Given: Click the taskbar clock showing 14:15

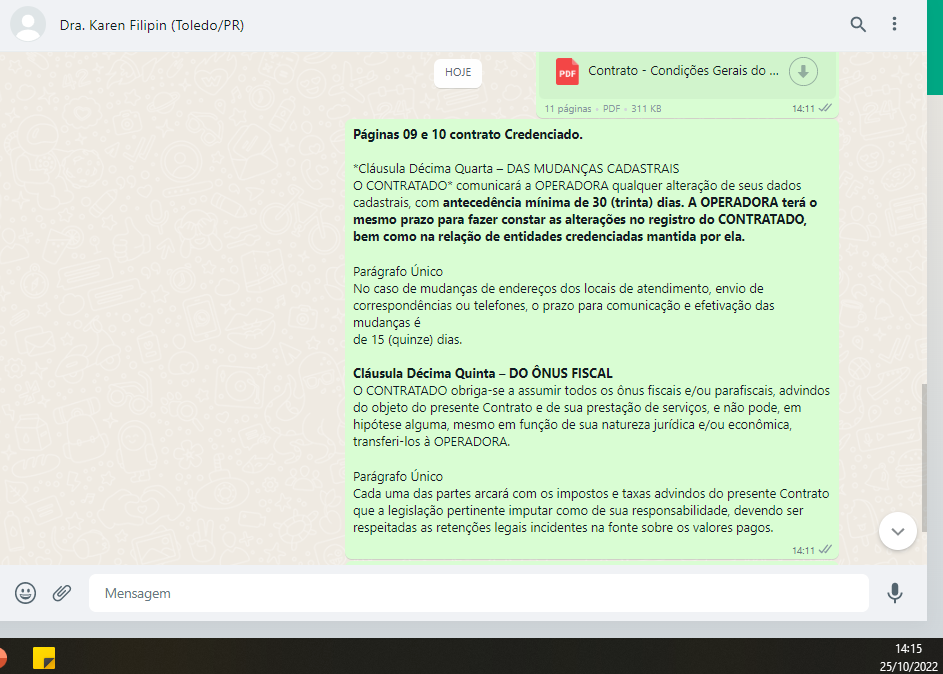Looking at the screenshot, I should click(908, 648).
